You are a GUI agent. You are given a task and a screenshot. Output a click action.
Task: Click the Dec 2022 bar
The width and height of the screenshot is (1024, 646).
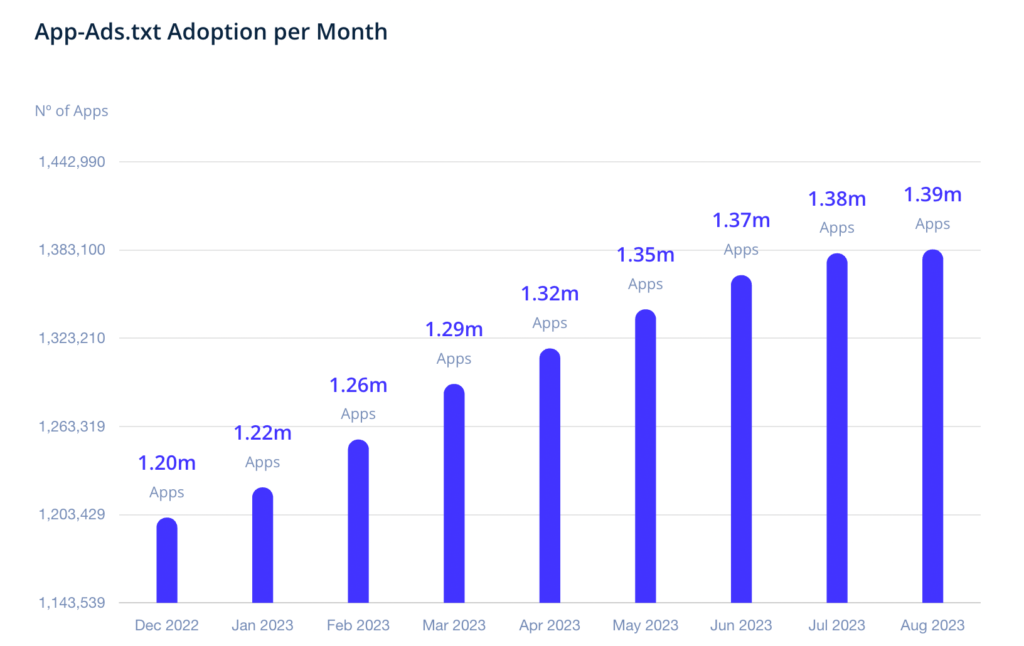pos(167,561)
